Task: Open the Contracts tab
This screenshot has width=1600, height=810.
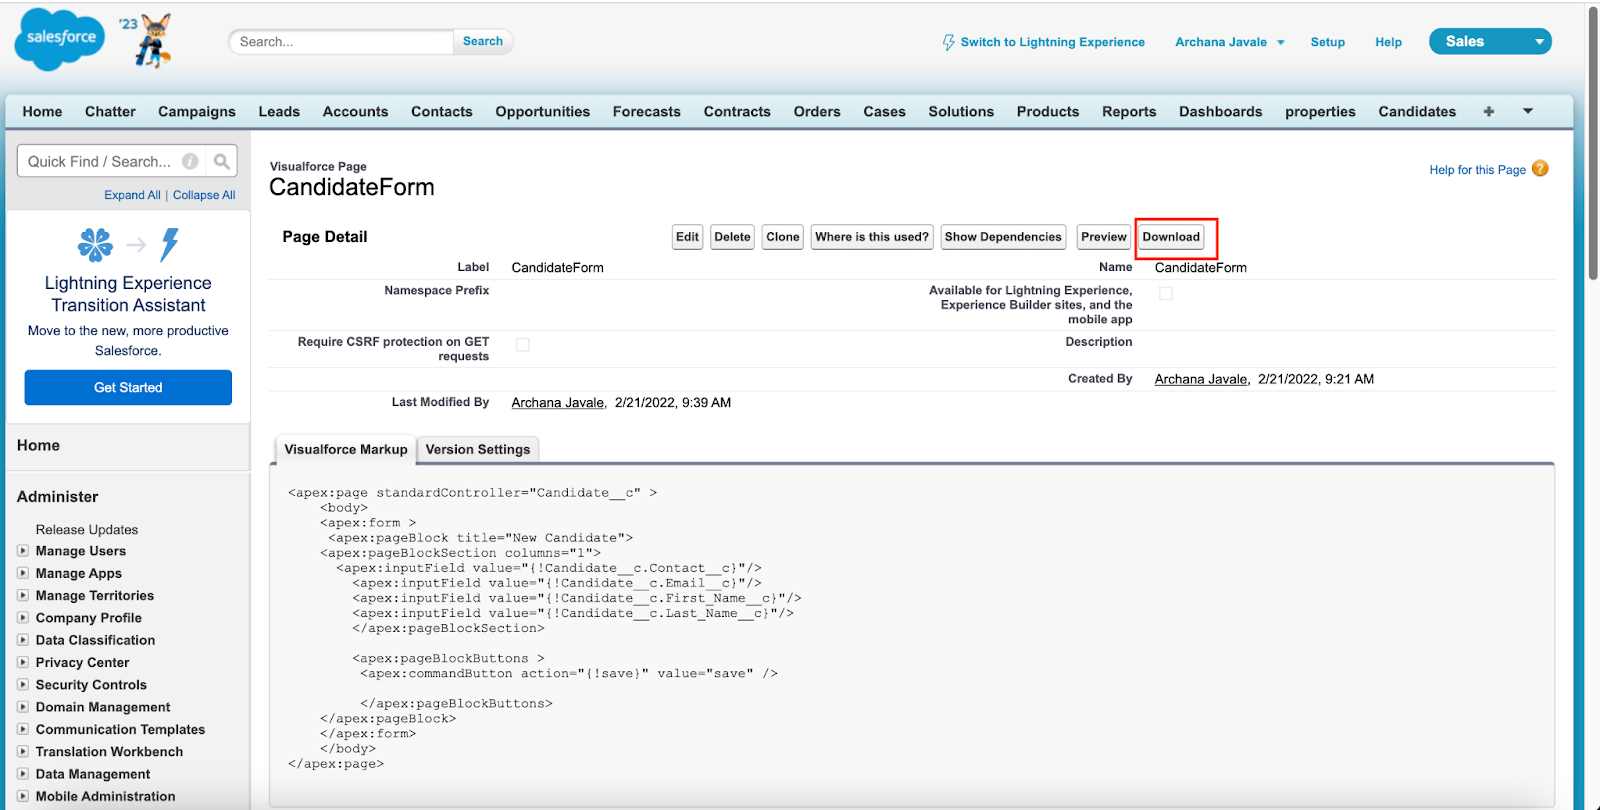Action: coord(737,112)
